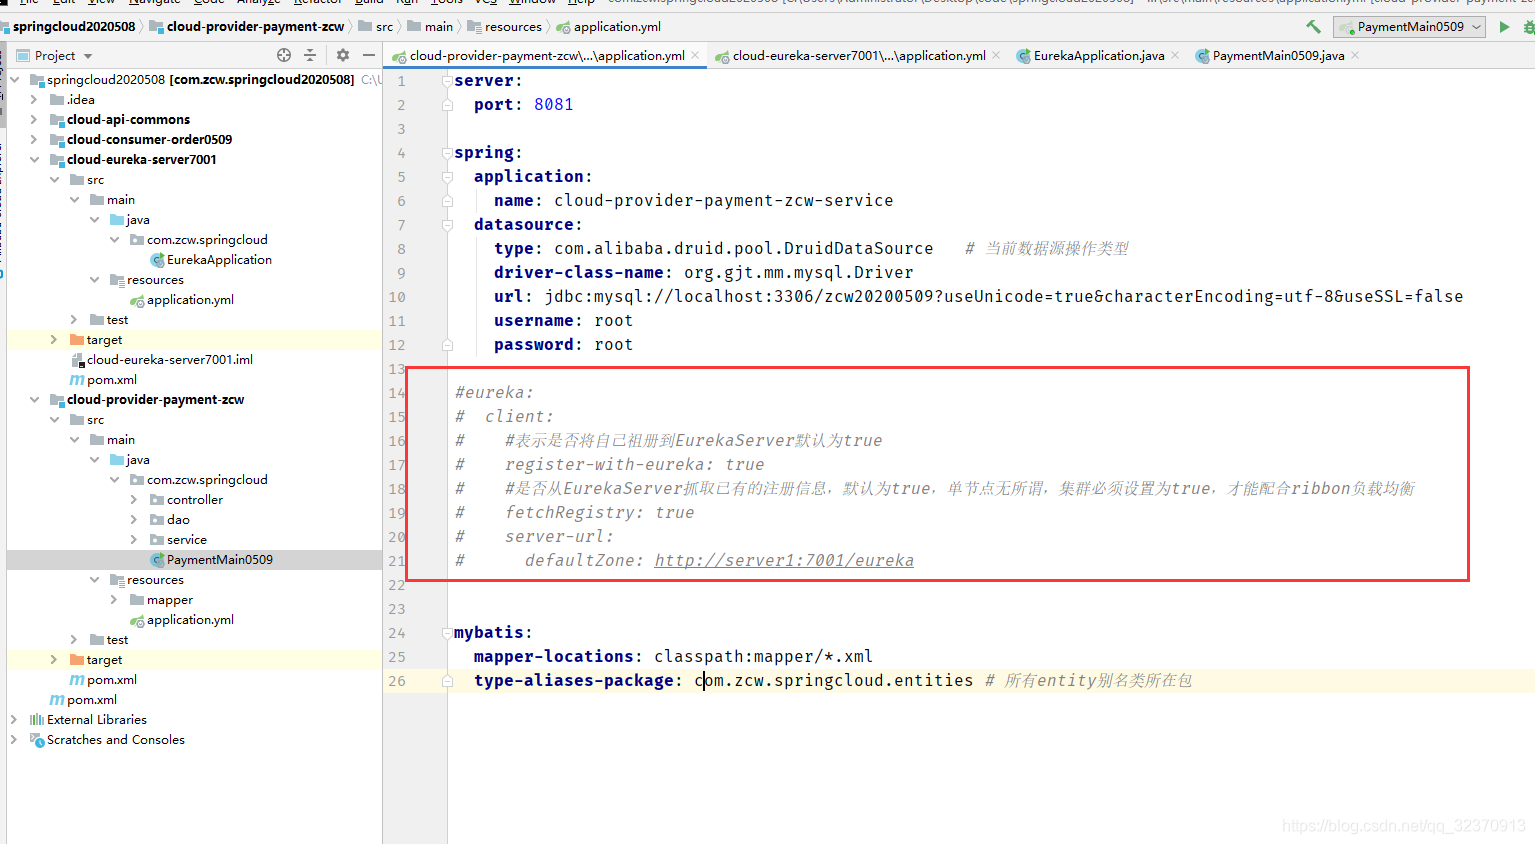Screen dimensions: 1535x844
Task: Select EurekaApplication in project tree
Action: [219, 260]
